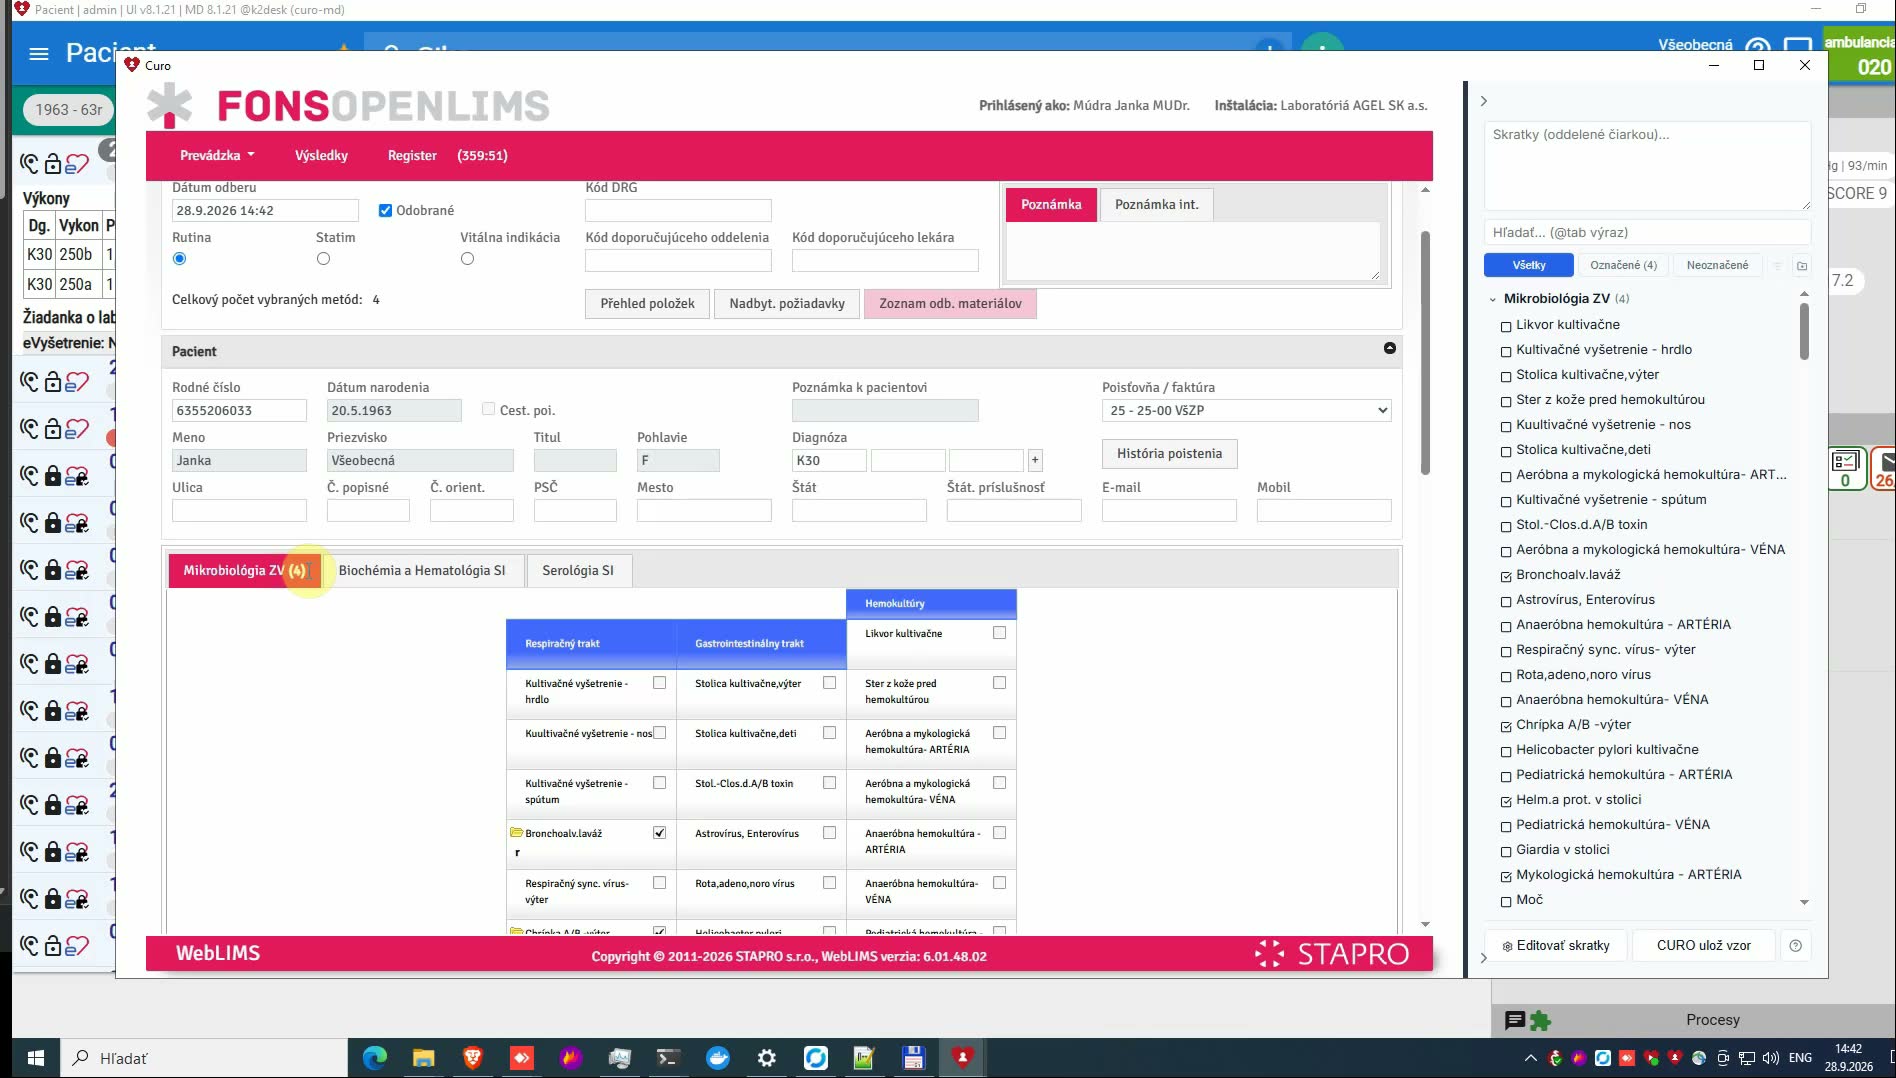1896x1078 pixels.
Task: Open the Poznámka int. tab
Action: [1156, 204]
